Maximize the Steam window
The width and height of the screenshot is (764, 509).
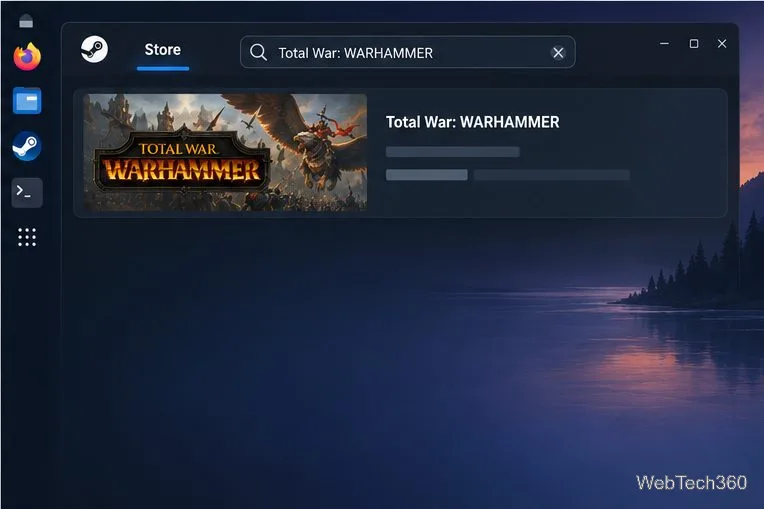pos(694,43)
